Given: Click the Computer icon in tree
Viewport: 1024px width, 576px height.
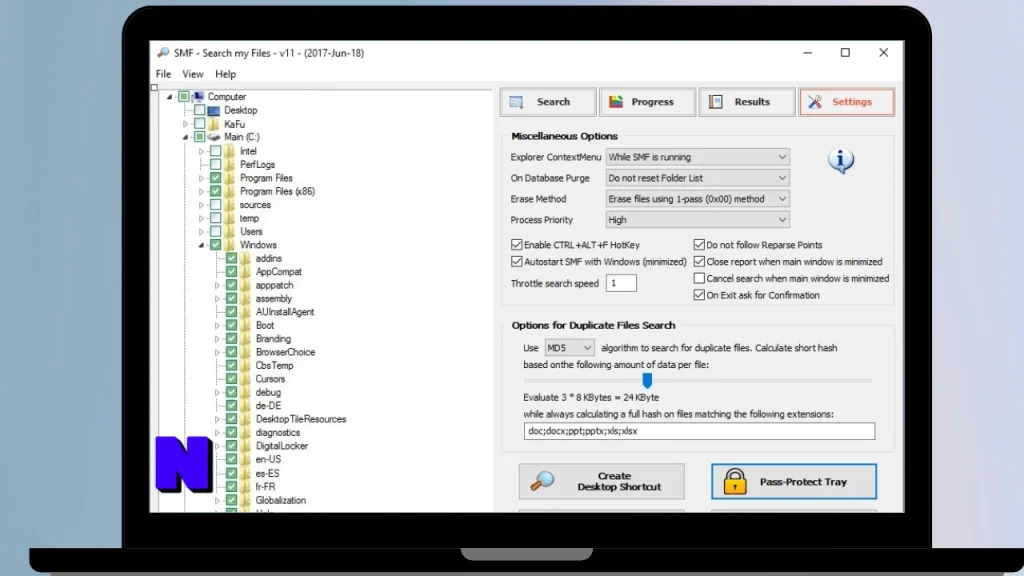Looking at the screenshot, I should click(x=199, y=97).
